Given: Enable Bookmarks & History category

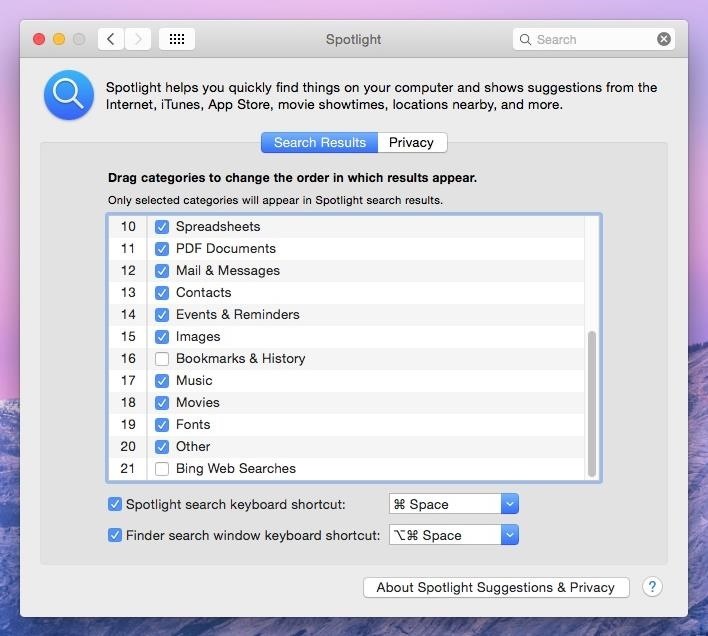Looking at the screenshot, I should (162, 359).
